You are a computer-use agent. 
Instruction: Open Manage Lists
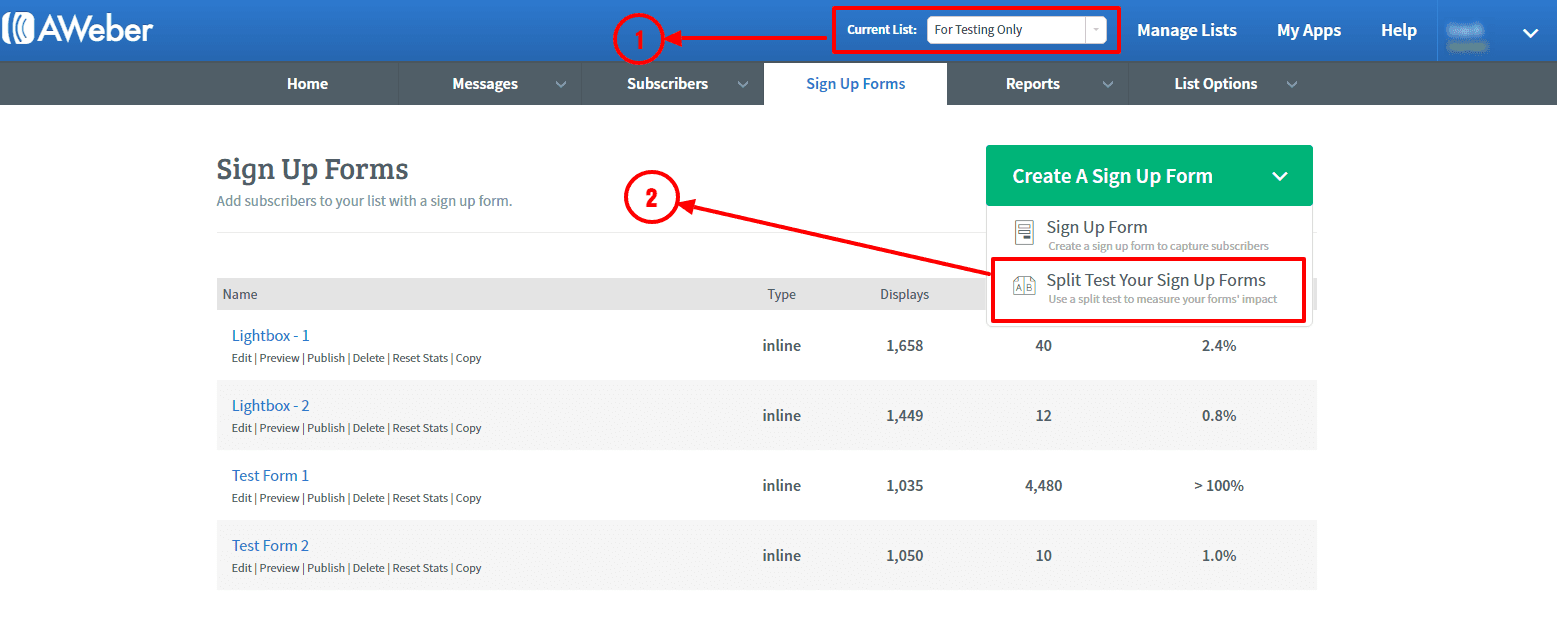coord(1186,30)
